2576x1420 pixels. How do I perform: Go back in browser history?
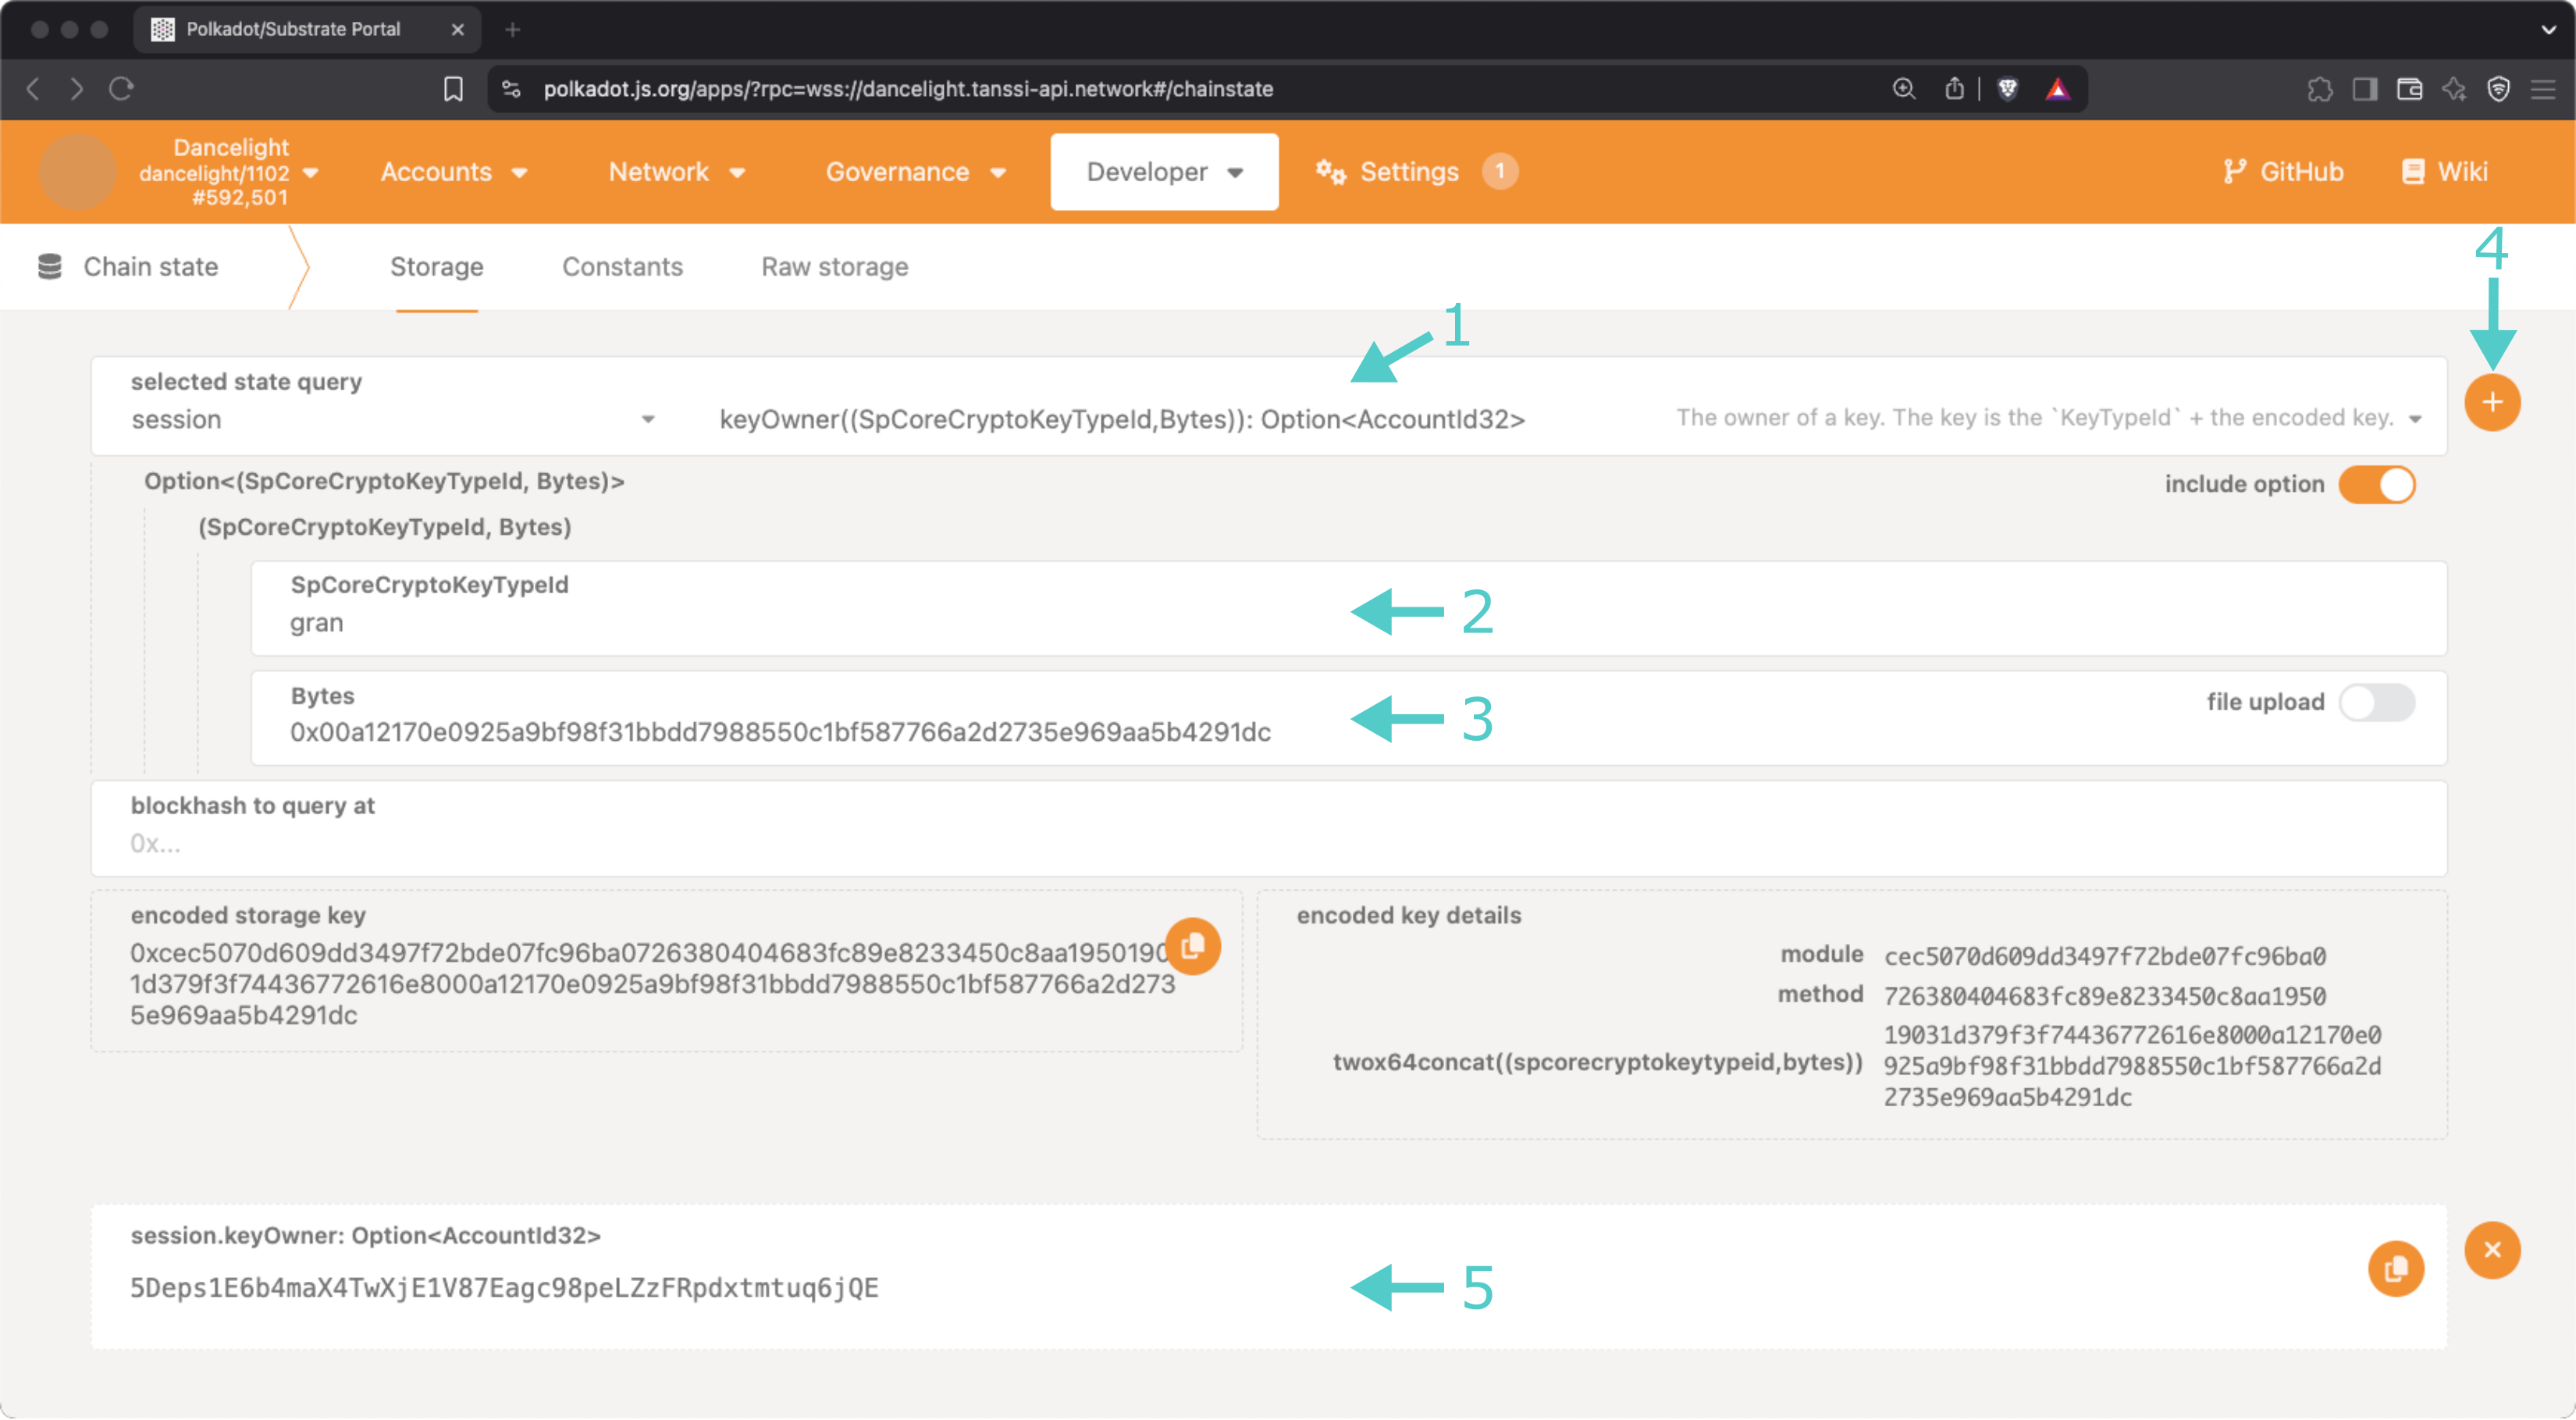[34, 89]
